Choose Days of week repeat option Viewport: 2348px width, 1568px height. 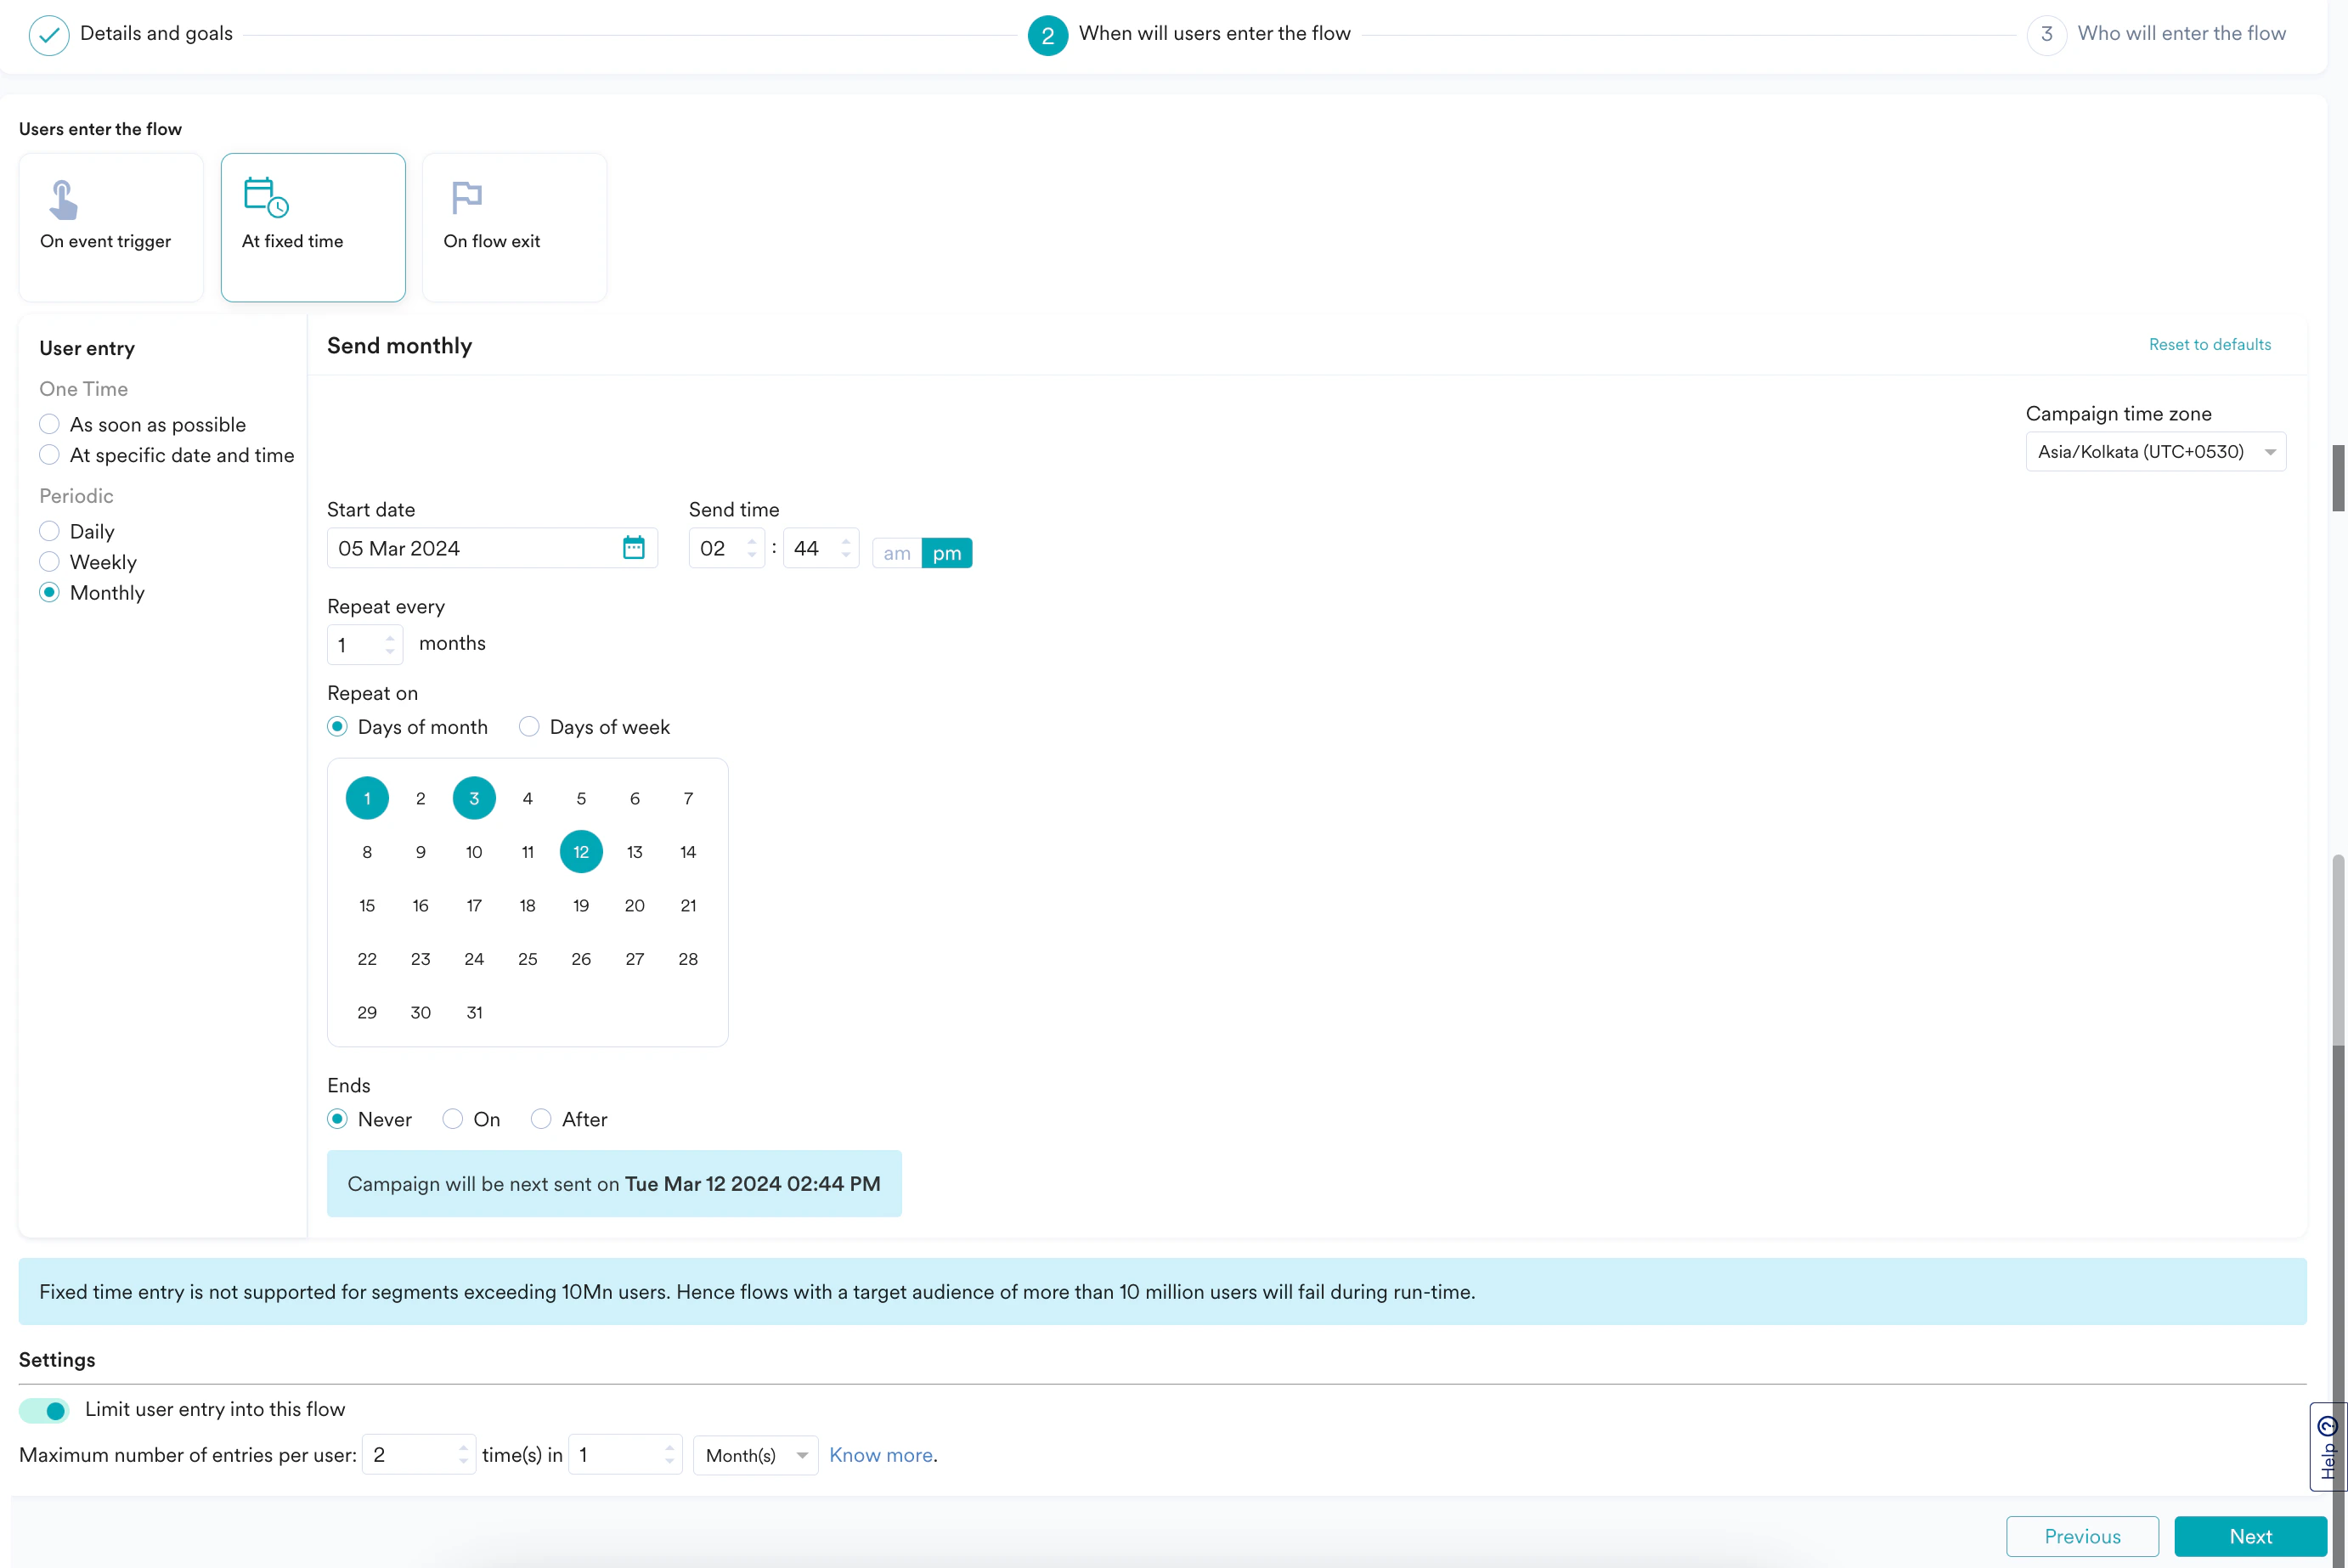pyautogui.click(x=529, y=727)
